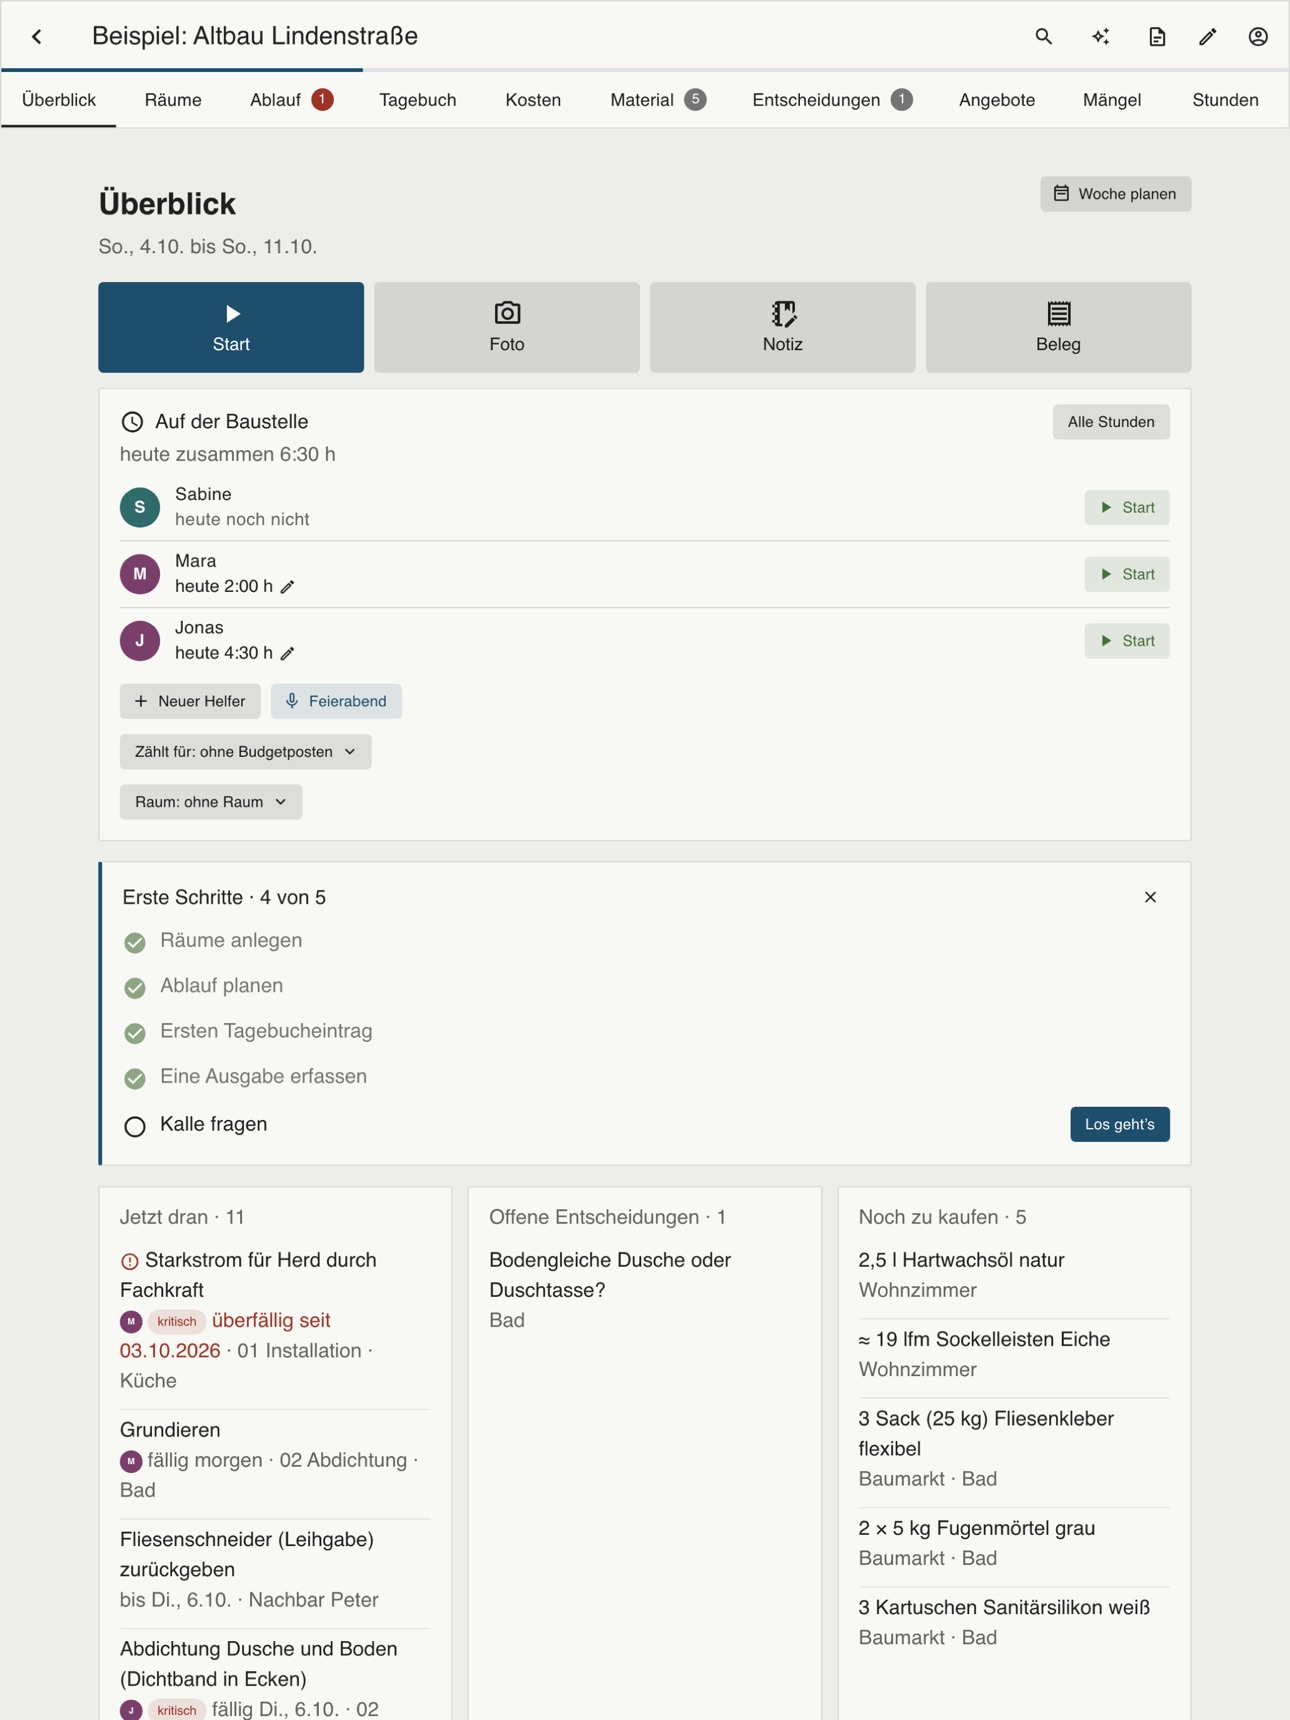The height and width of the screenshot is (1720, 1290).
Task: Switch to the Tagebuch tab
Action: coord(418,100)
